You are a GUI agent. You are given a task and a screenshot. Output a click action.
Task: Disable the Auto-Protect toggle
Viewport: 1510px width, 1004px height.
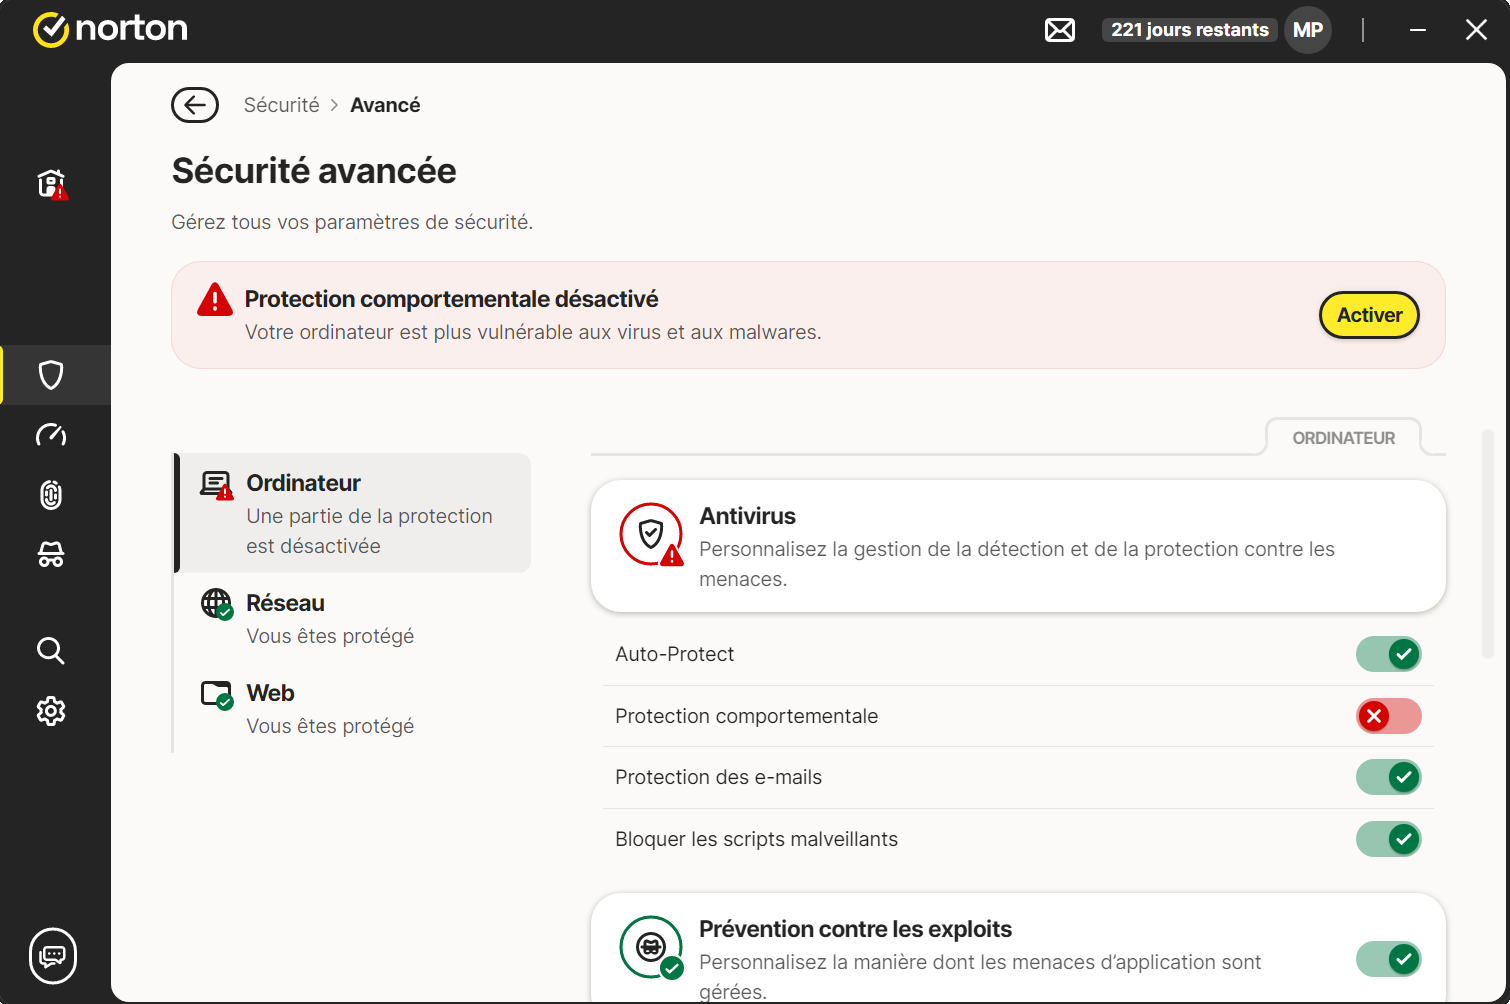[1388, 654]
